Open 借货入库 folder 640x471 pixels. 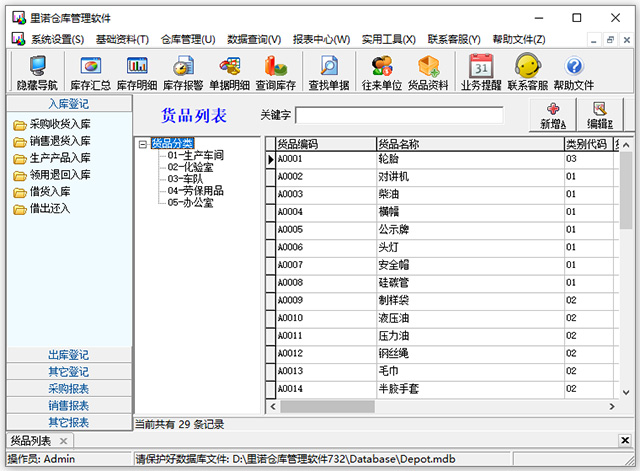[42, 192]
